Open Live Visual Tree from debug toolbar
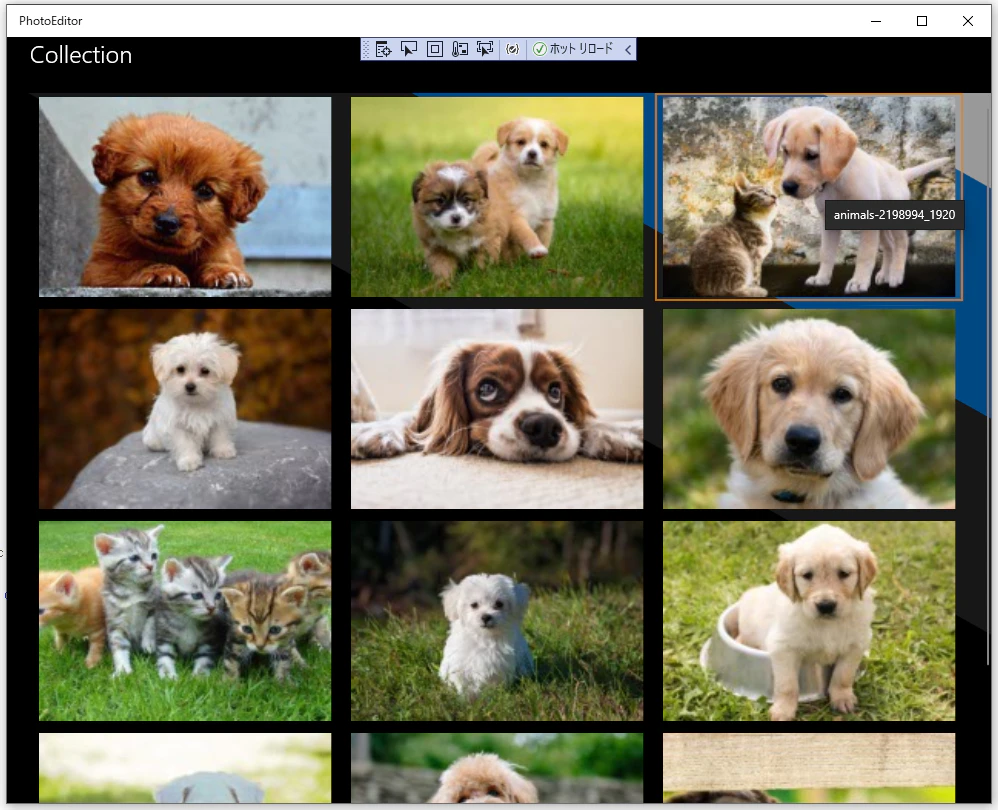 383,49
